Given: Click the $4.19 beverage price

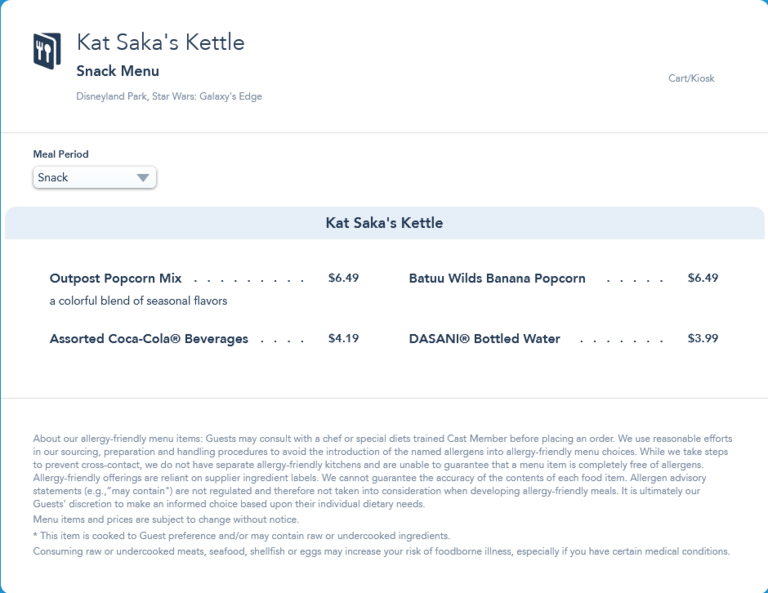Looking at the screenshot, I should pos(343,338).
